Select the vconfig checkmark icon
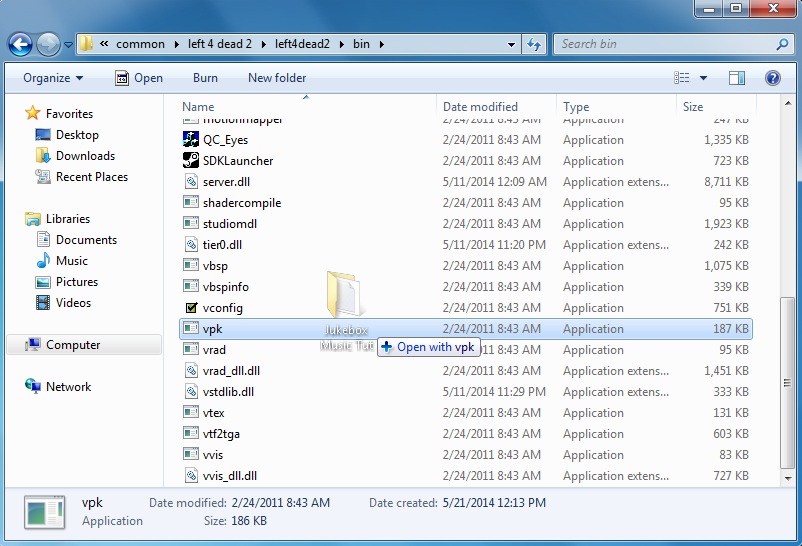802x546 pixels. pyautogui.click(x=191, y=308)
